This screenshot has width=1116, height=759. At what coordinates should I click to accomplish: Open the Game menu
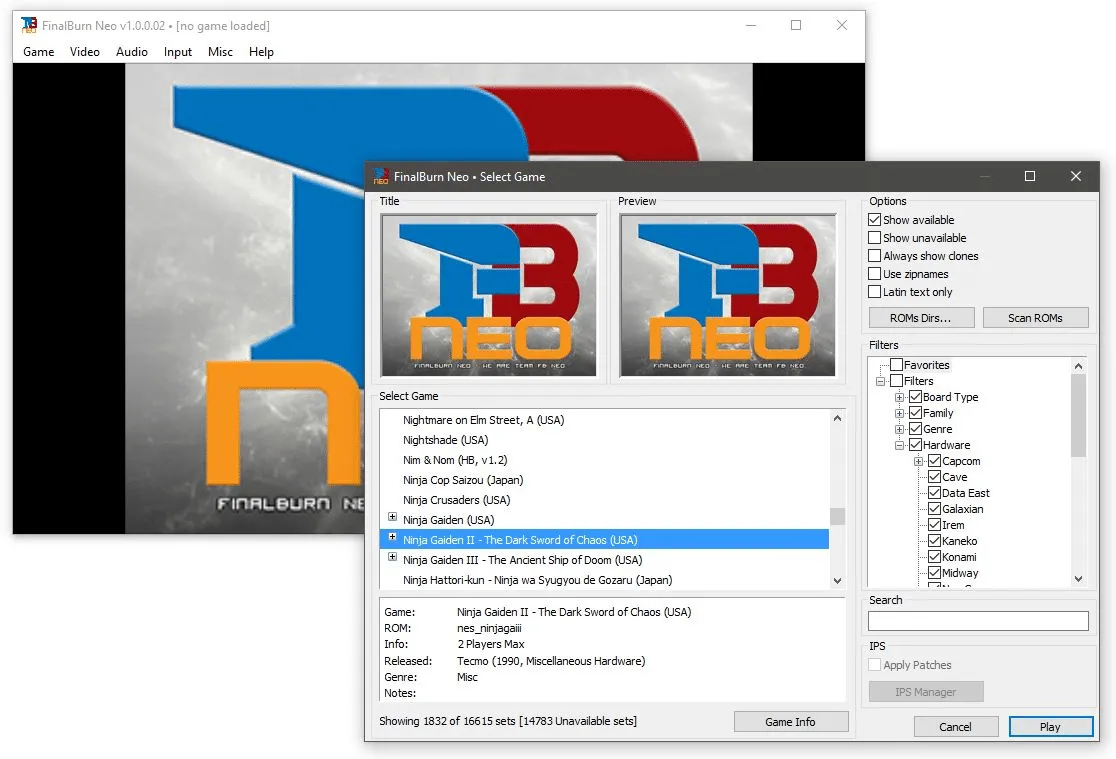[38, 52]
